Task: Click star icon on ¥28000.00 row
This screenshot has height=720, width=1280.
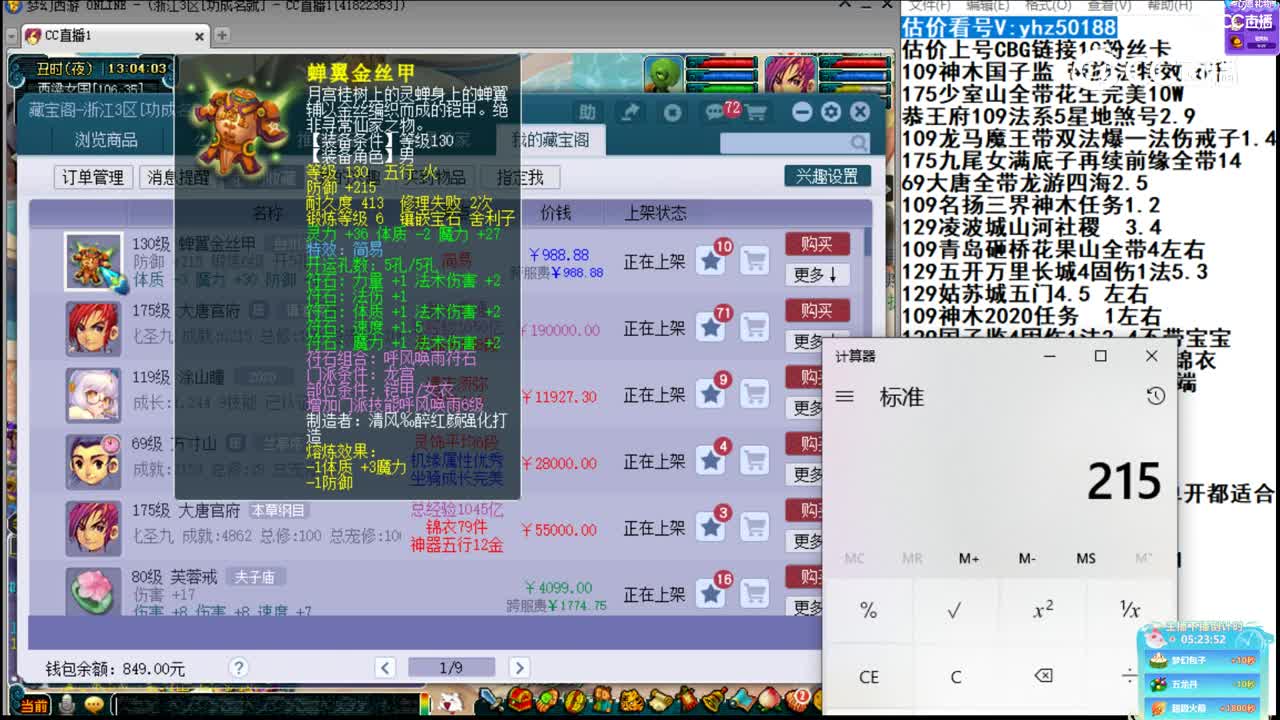Action: (x=711, y=461)
